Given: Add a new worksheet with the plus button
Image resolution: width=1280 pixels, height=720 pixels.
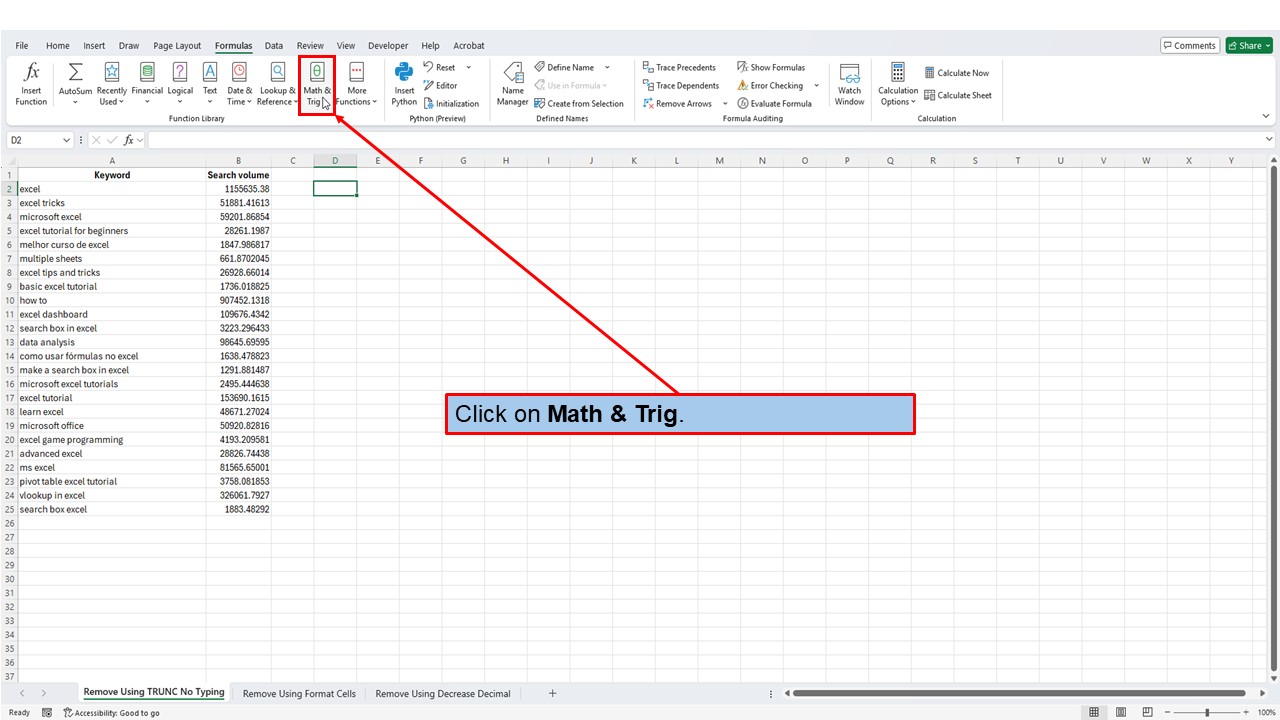Looking at the screenshot, I should (552, 692).
